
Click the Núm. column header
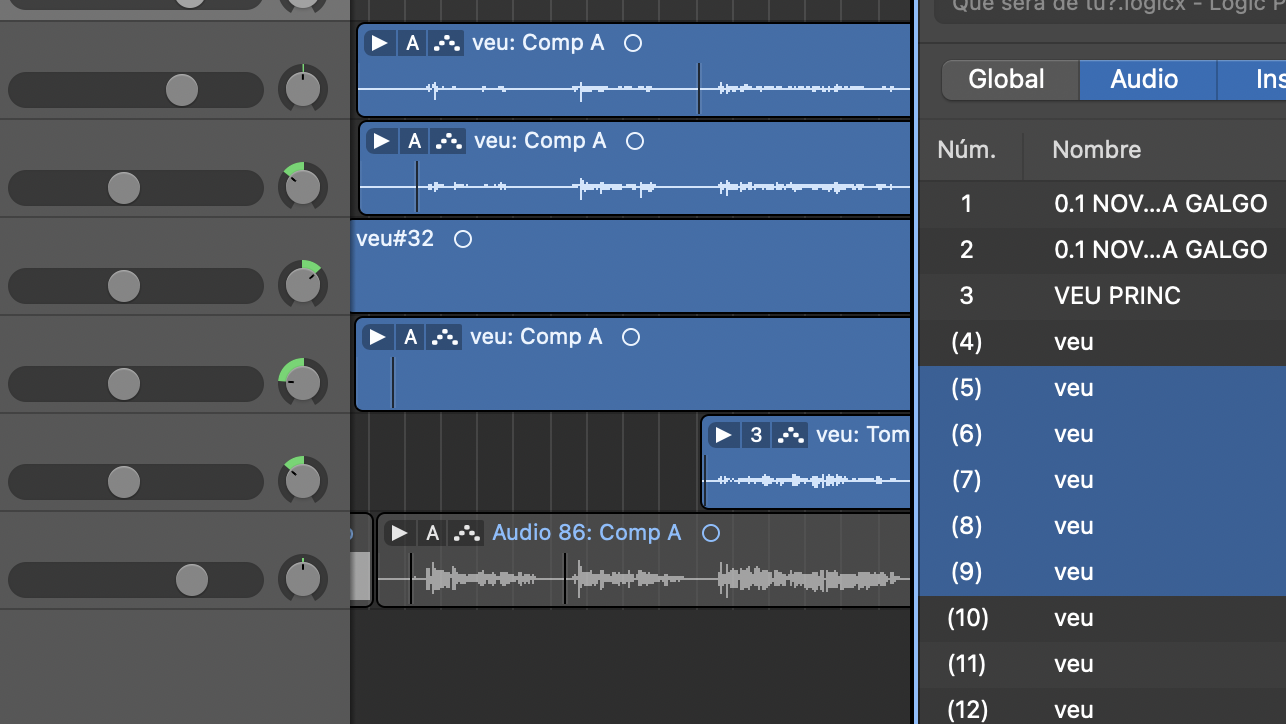pyautogui.click(x=966, y=150)
